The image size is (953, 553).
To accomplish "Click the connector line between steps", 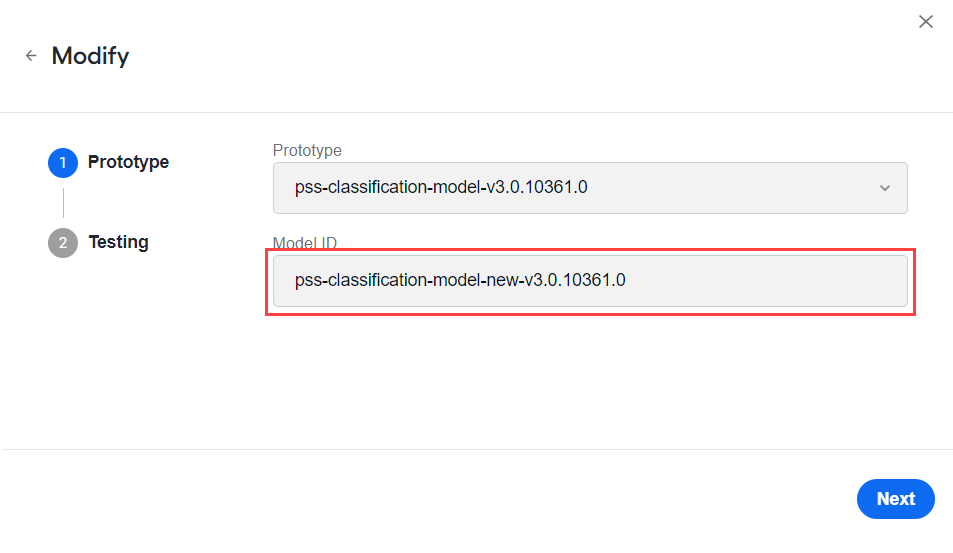I will click(63, 203).
